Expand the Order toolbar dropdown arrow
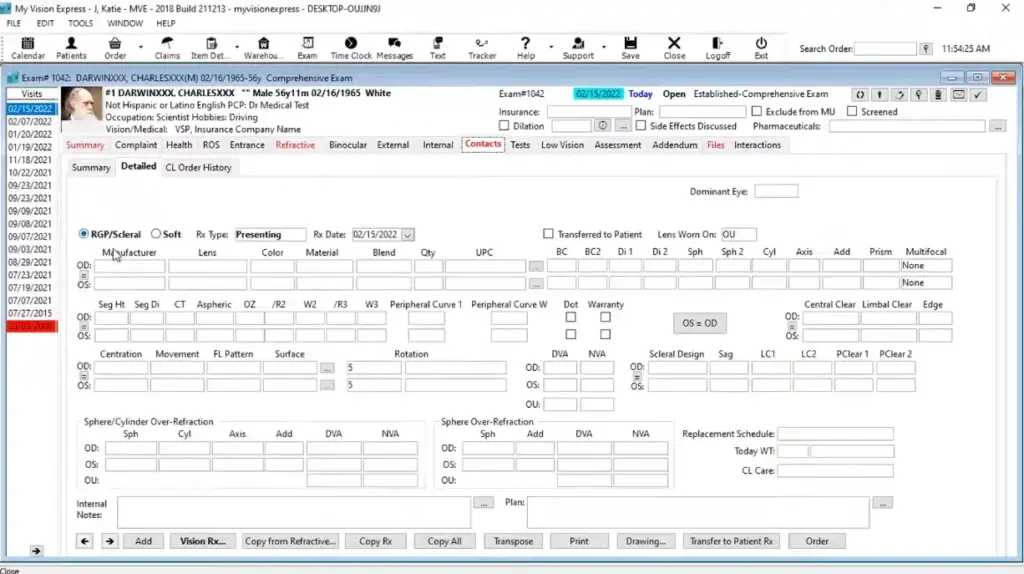1024x574 pixels. pyautogui.click(x=140, y=47)
